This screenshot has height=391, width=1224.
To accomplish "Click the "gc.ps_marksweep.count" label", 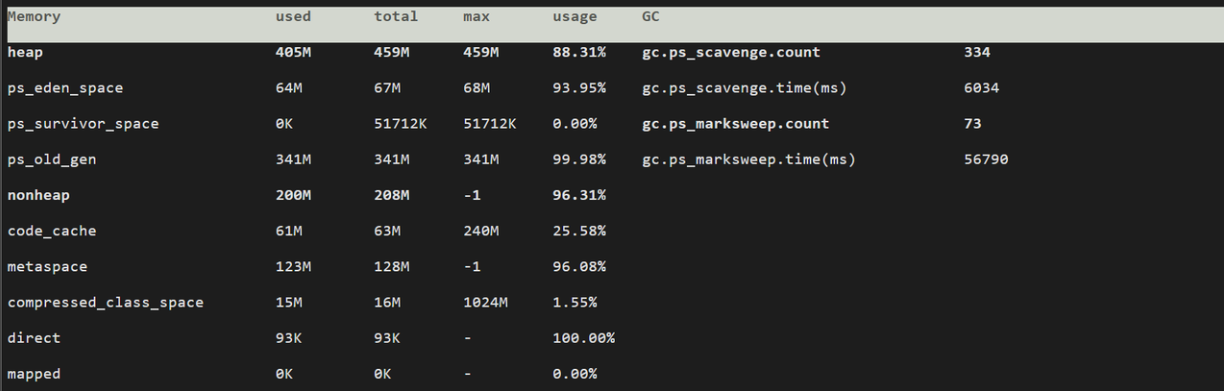I will (735, 125).
